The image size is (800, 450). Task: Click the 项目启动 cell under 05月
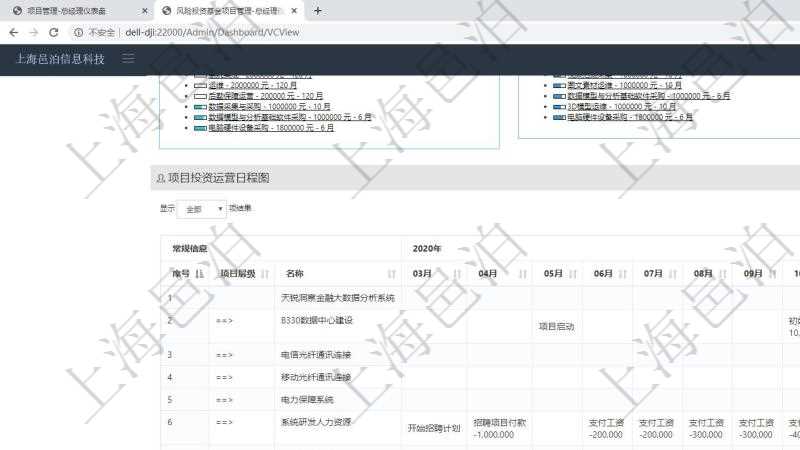(556, 327)
